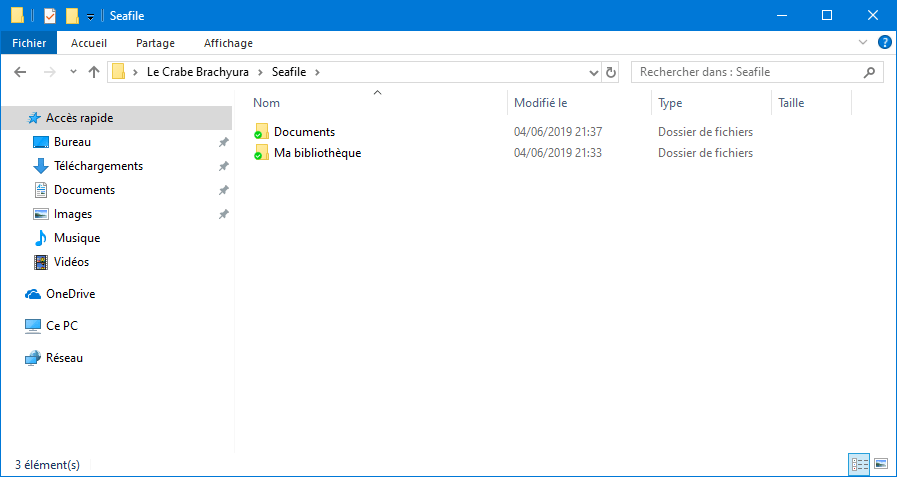The image size is (897, 477).
Task: Click the Ma bibliothèque folder name
Action: point(317,153)
